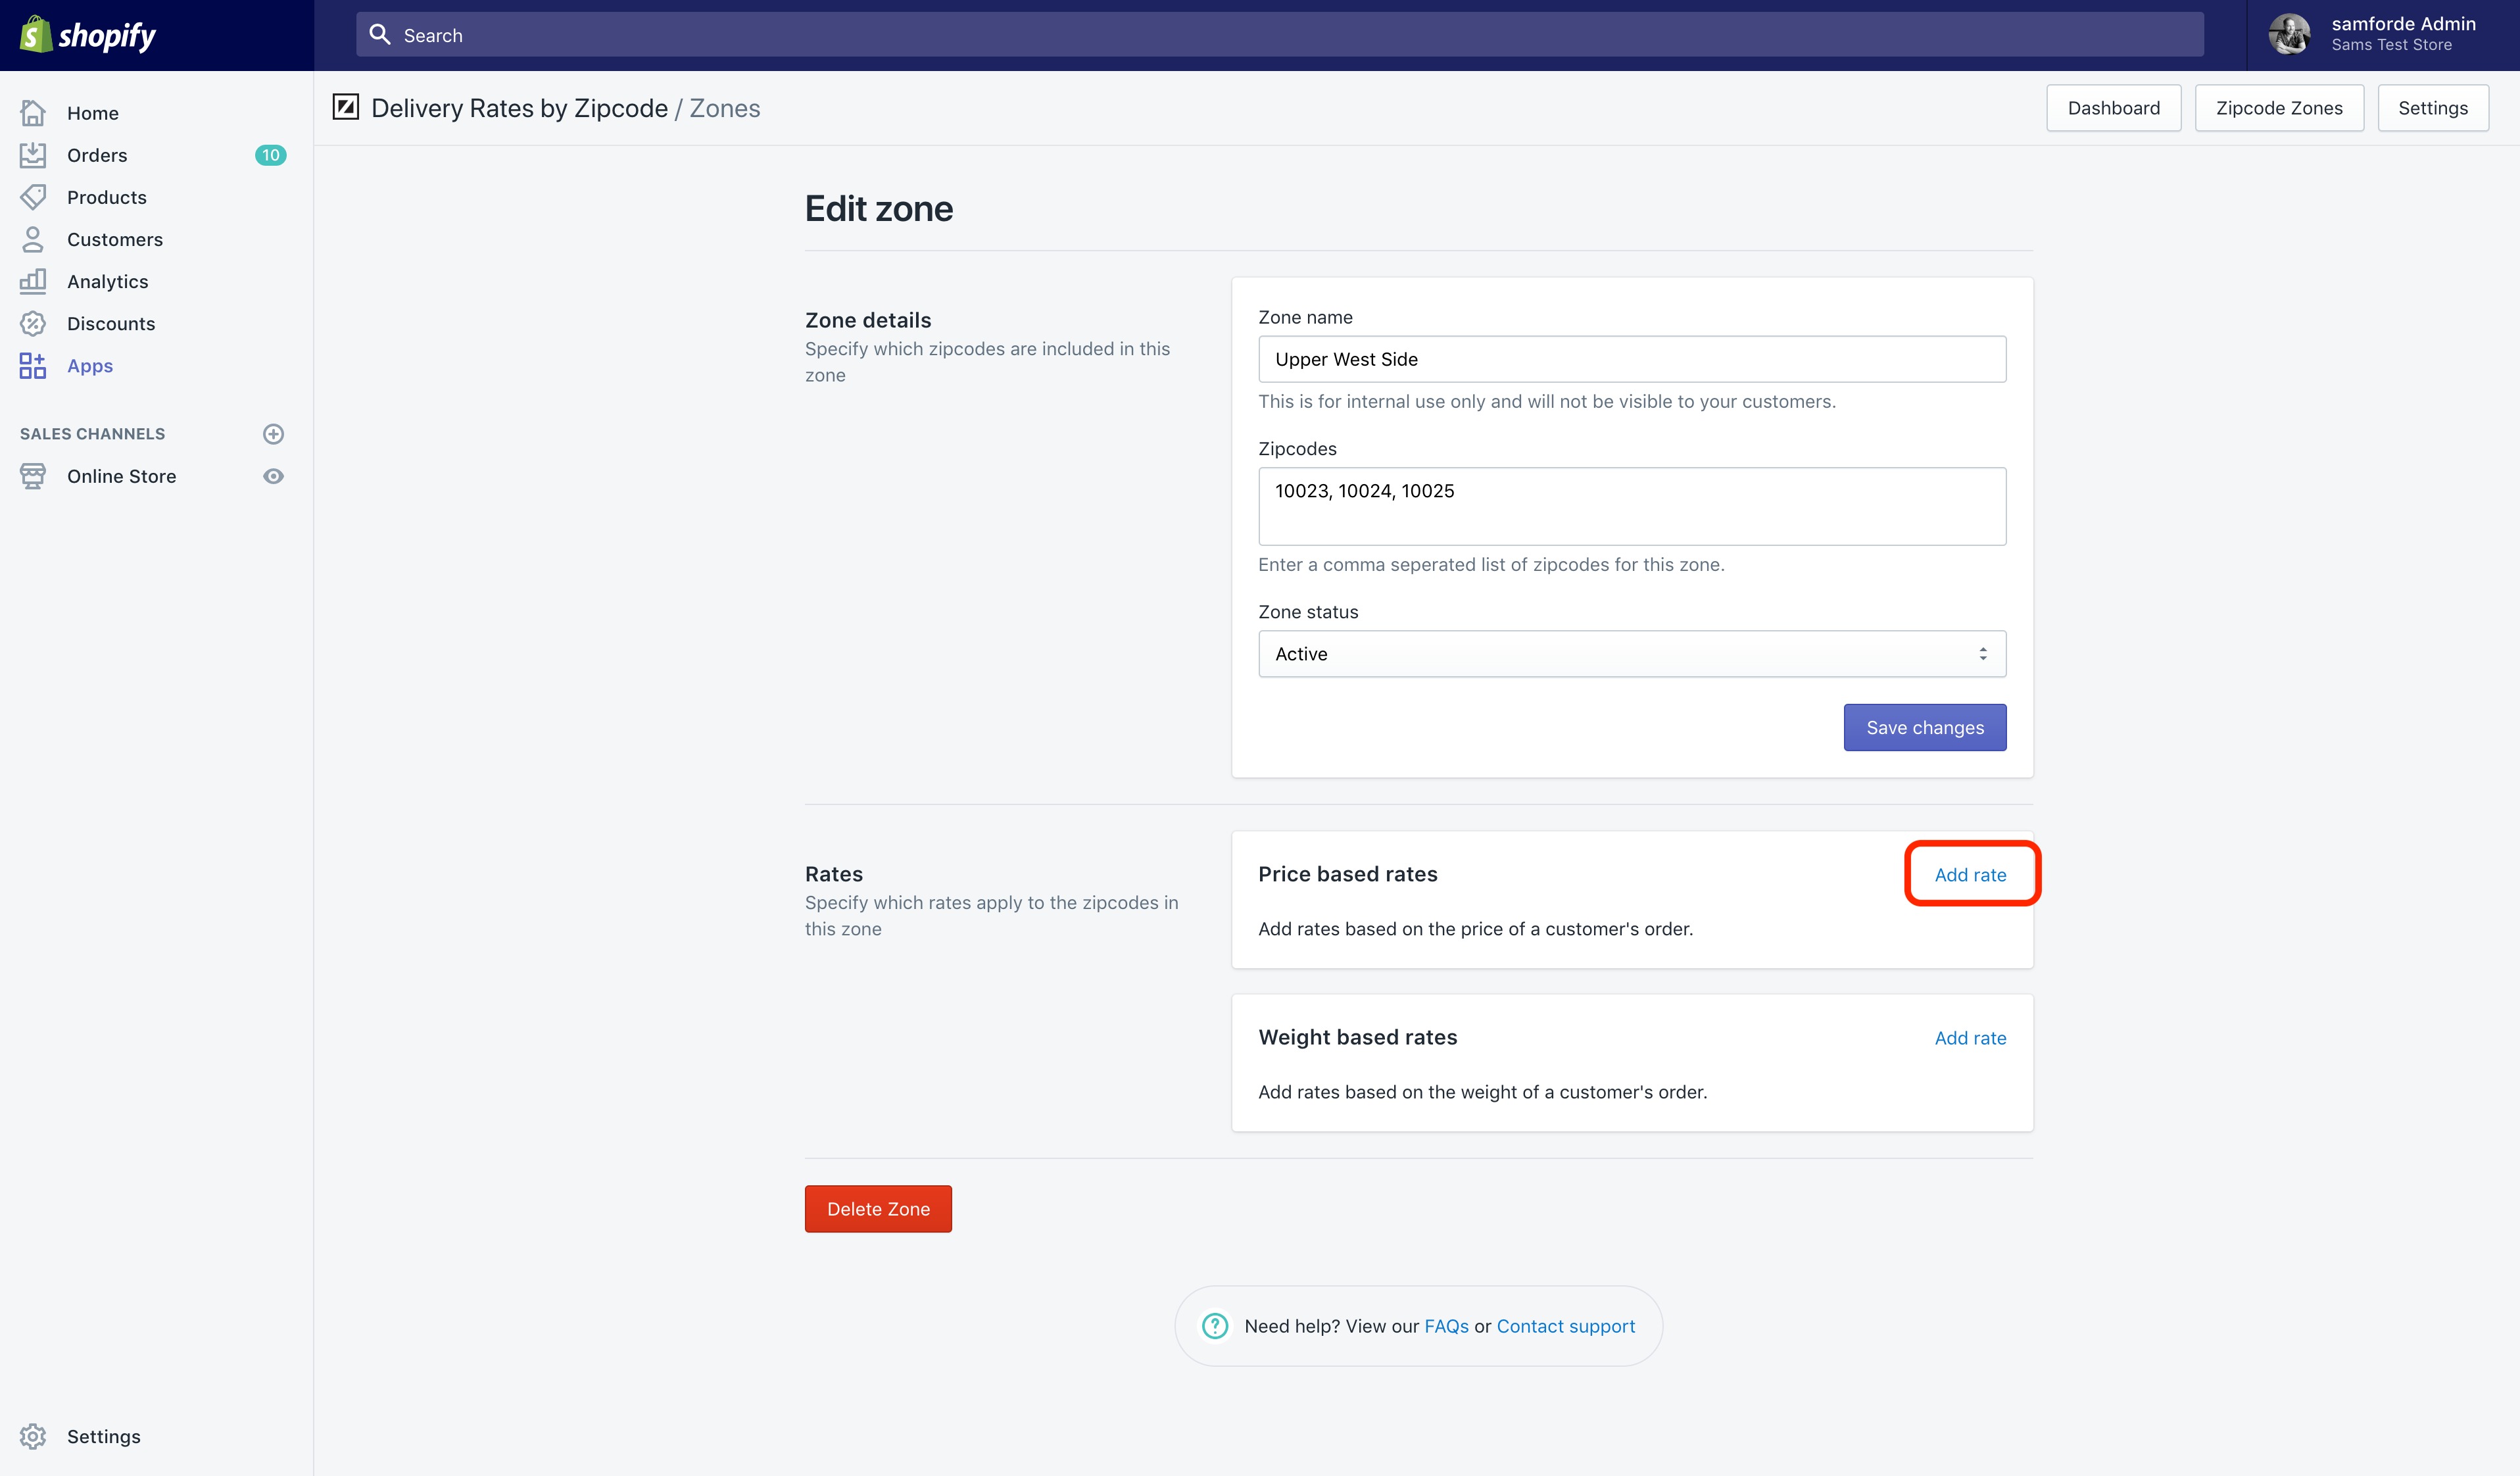Open Settings at sidebar bottom

(104, 1436)
